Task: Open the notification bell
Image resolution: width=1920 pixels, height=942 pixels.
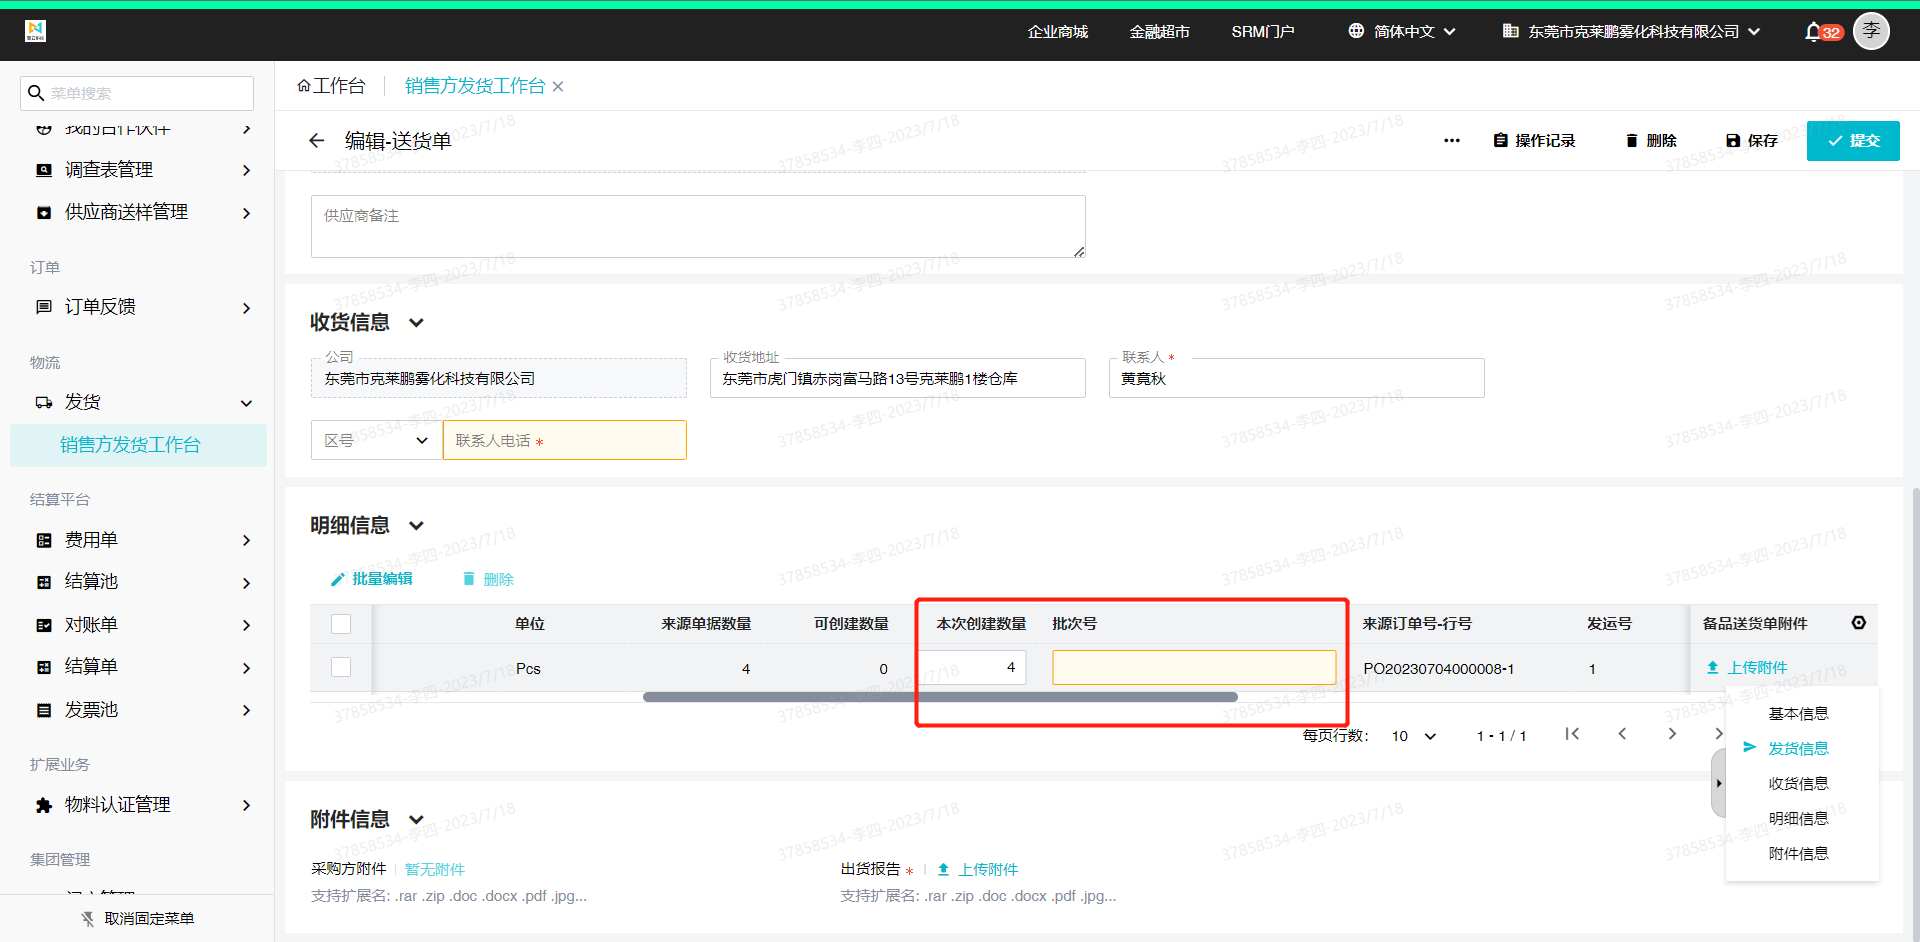Action: pyautogui.click(x=1813, y=32)
